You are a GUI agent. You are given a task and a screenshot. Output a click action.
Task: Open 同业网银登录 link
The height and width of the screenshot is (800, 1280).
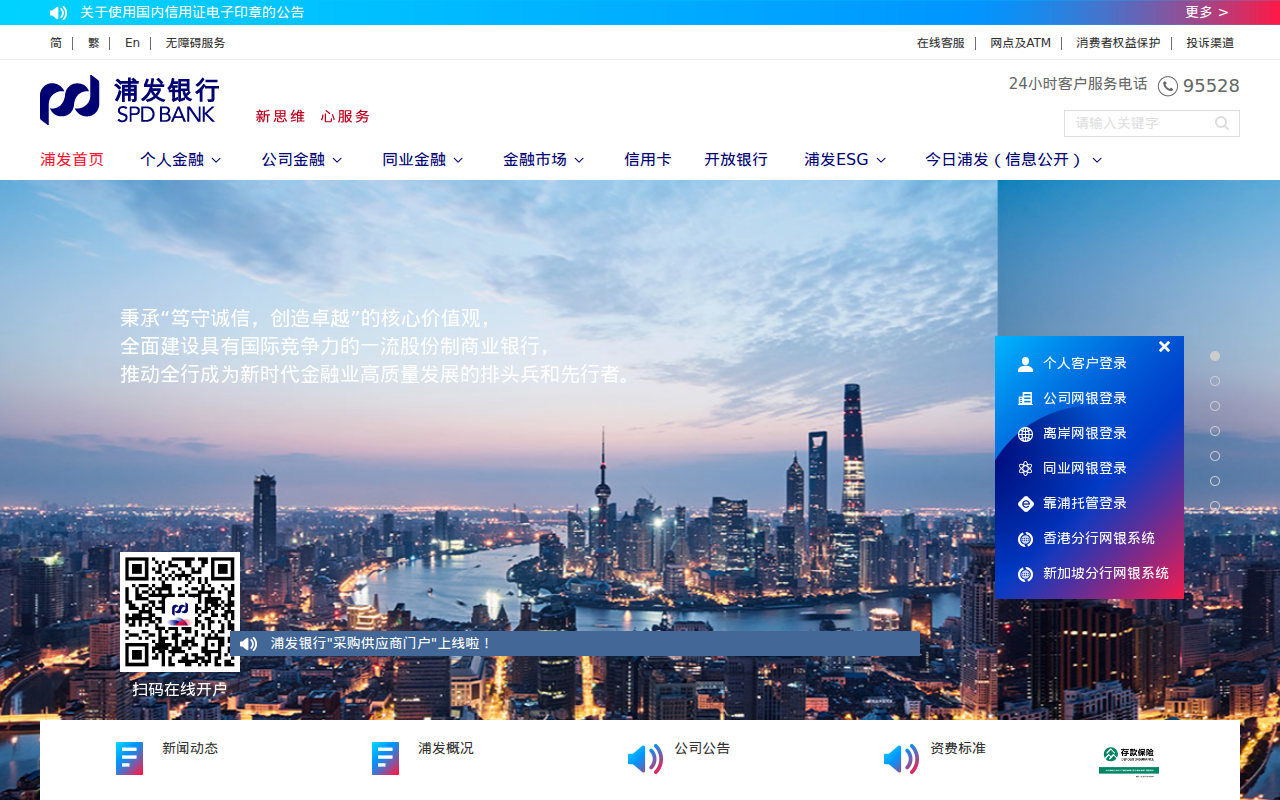(x=1085, y=469)
